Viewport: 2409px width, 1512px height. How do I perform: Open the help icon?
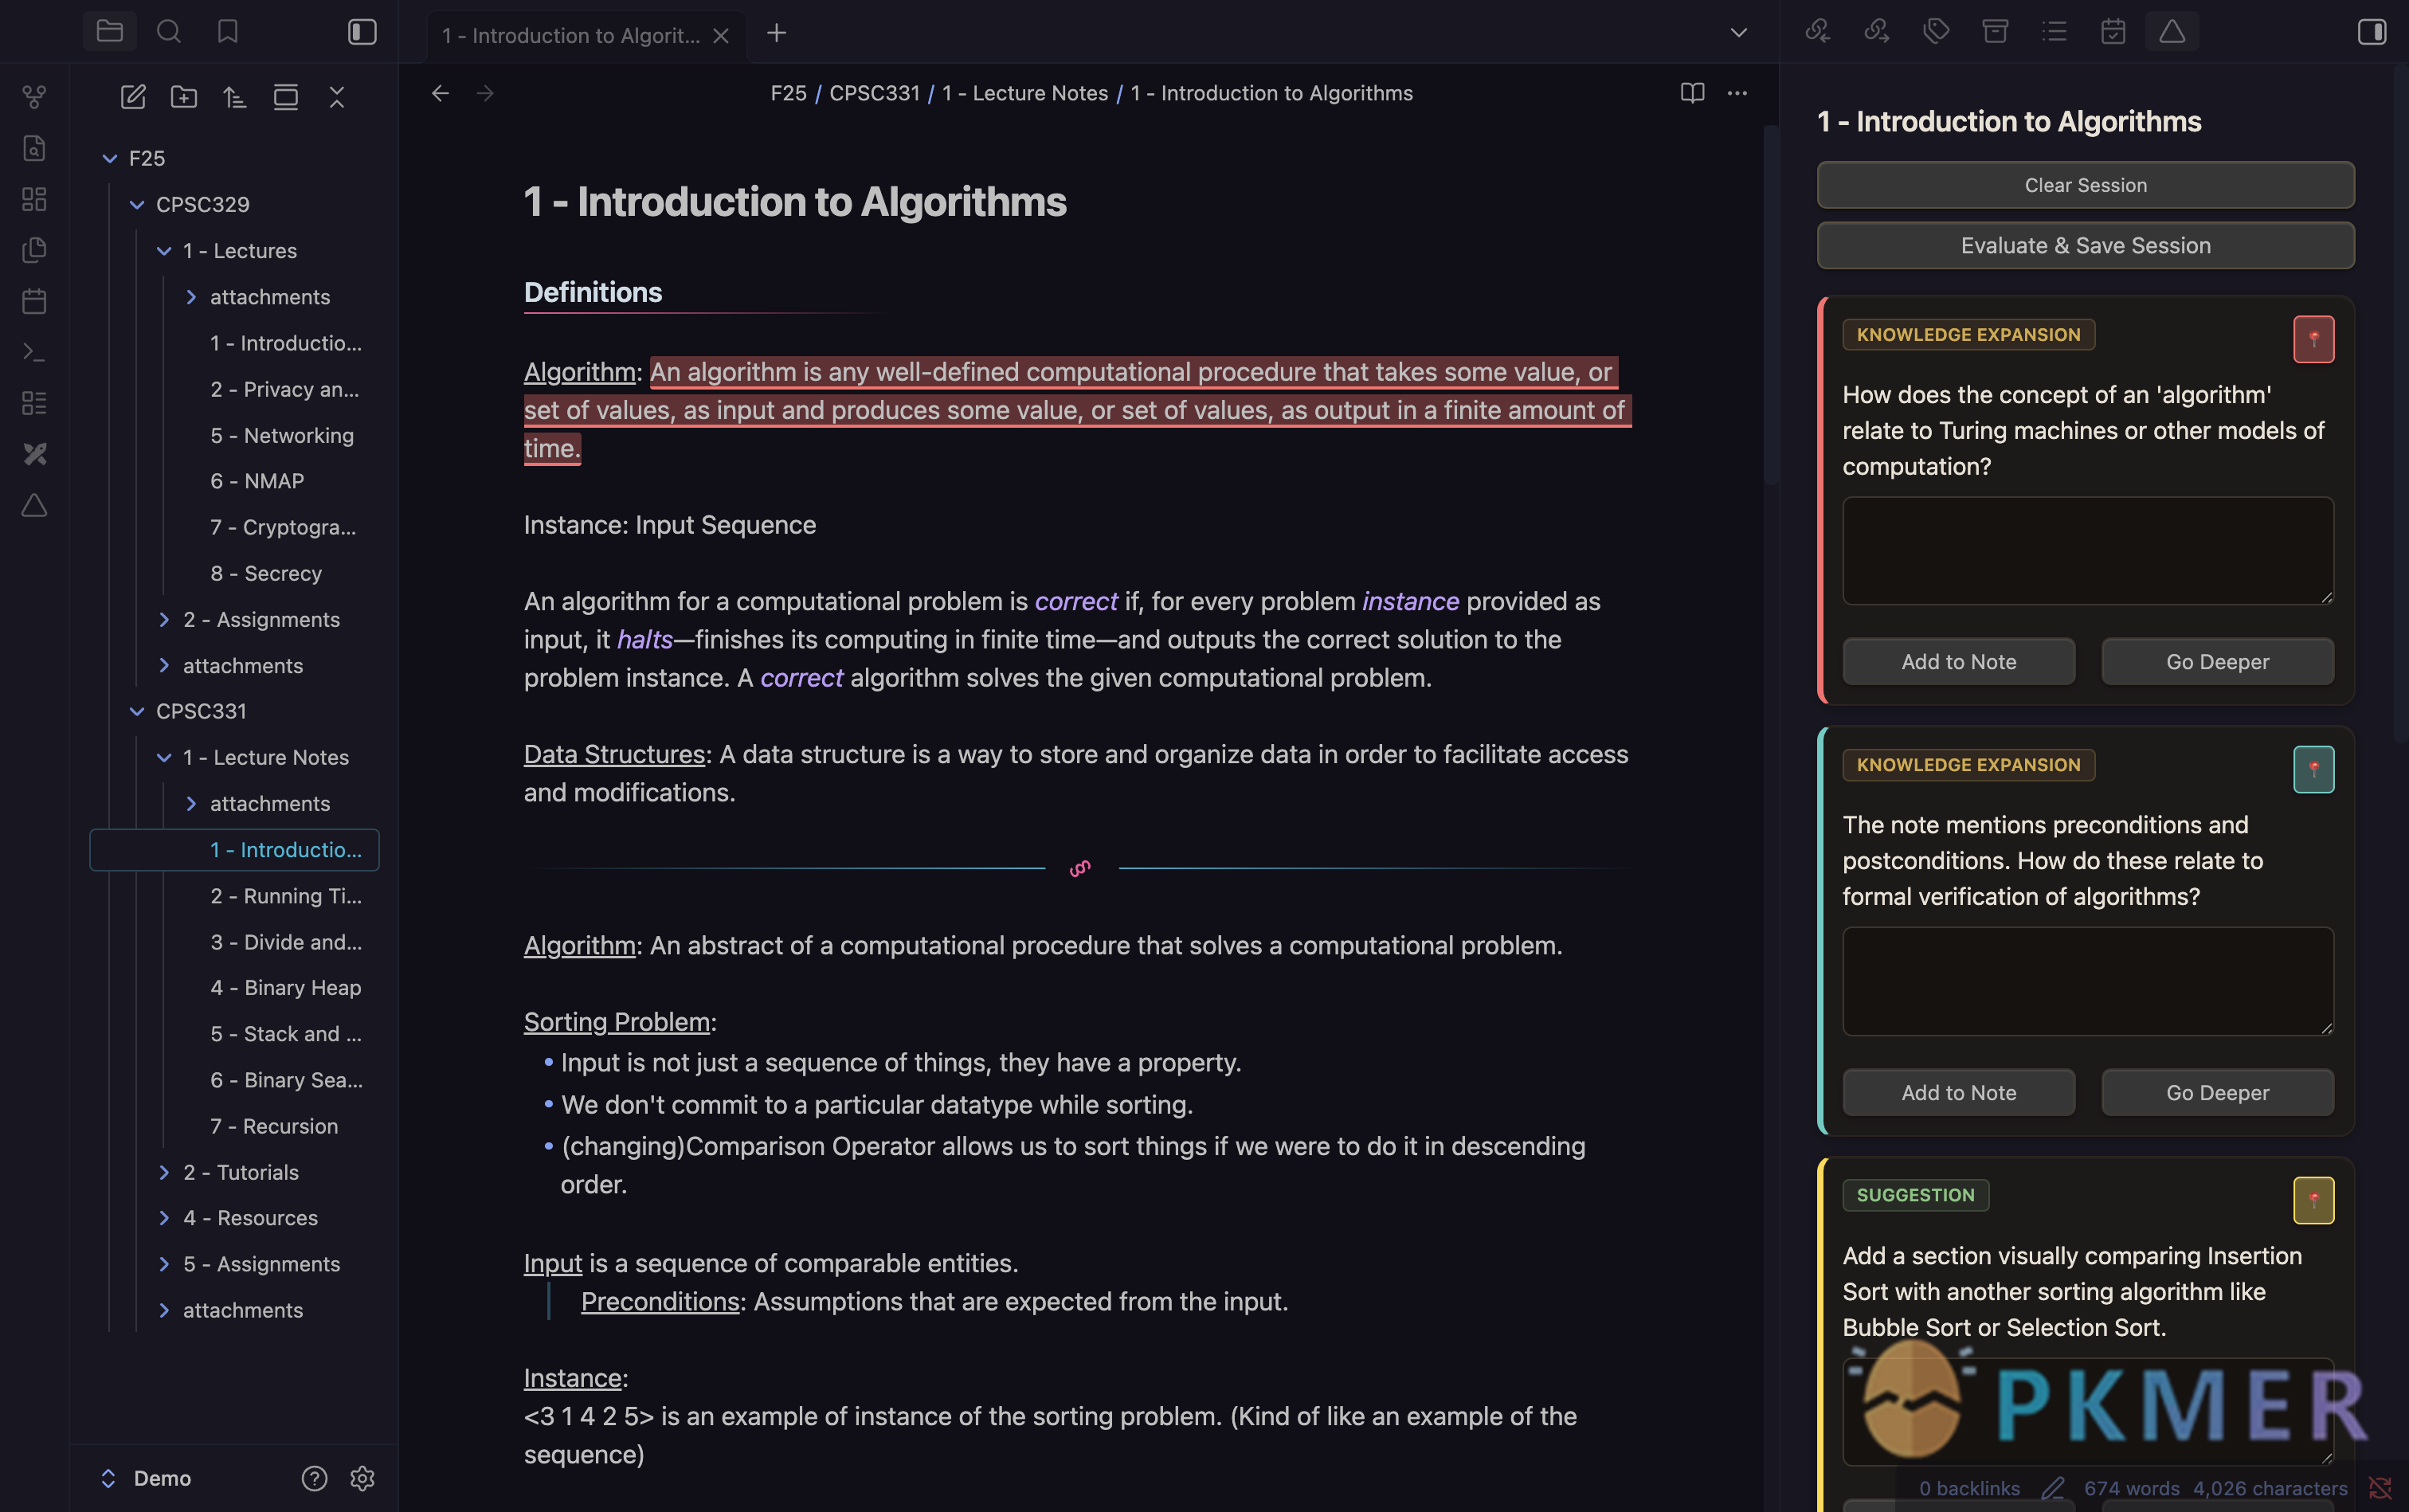click(x=314, y=1478)
